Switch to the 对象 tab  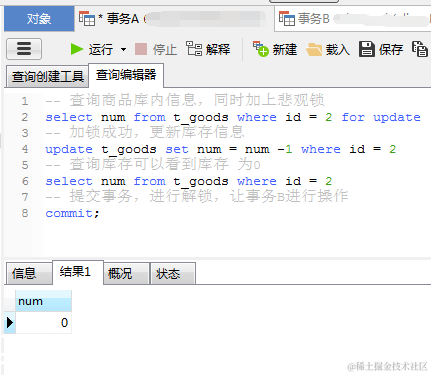point(39,19)
